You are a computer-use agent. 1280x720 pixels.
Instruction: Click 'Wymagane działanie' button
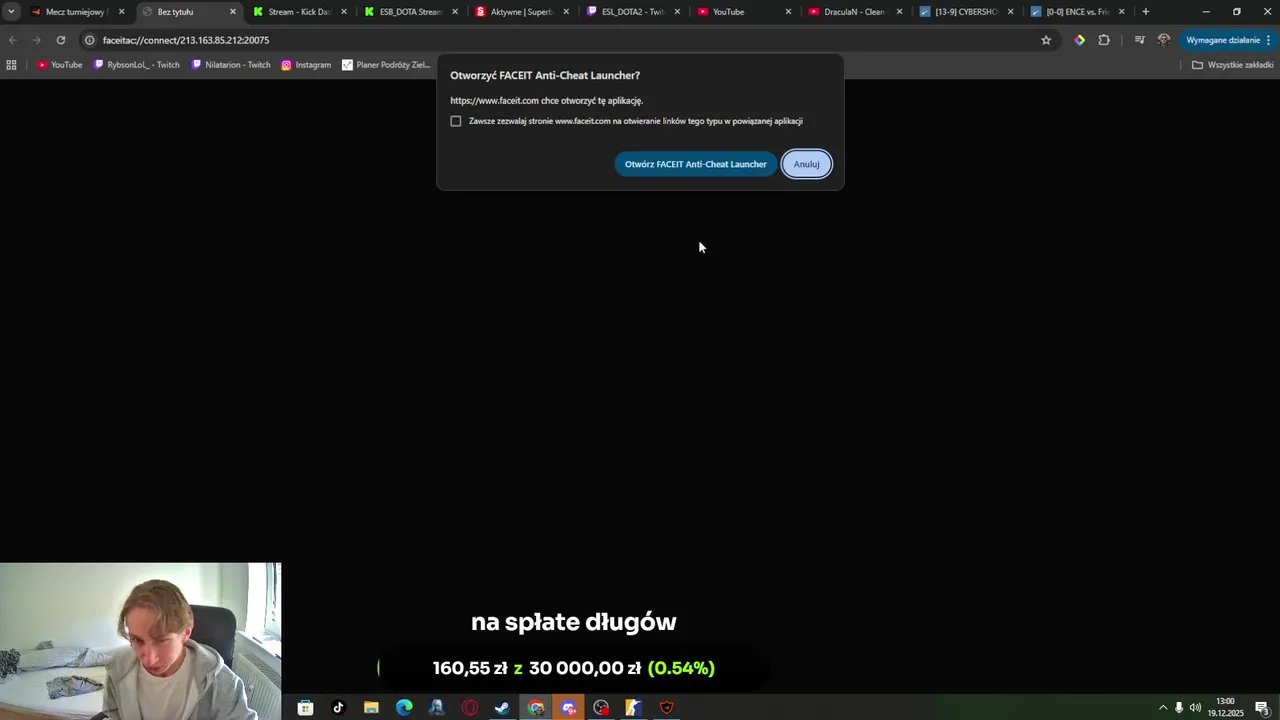point(1228,40)
